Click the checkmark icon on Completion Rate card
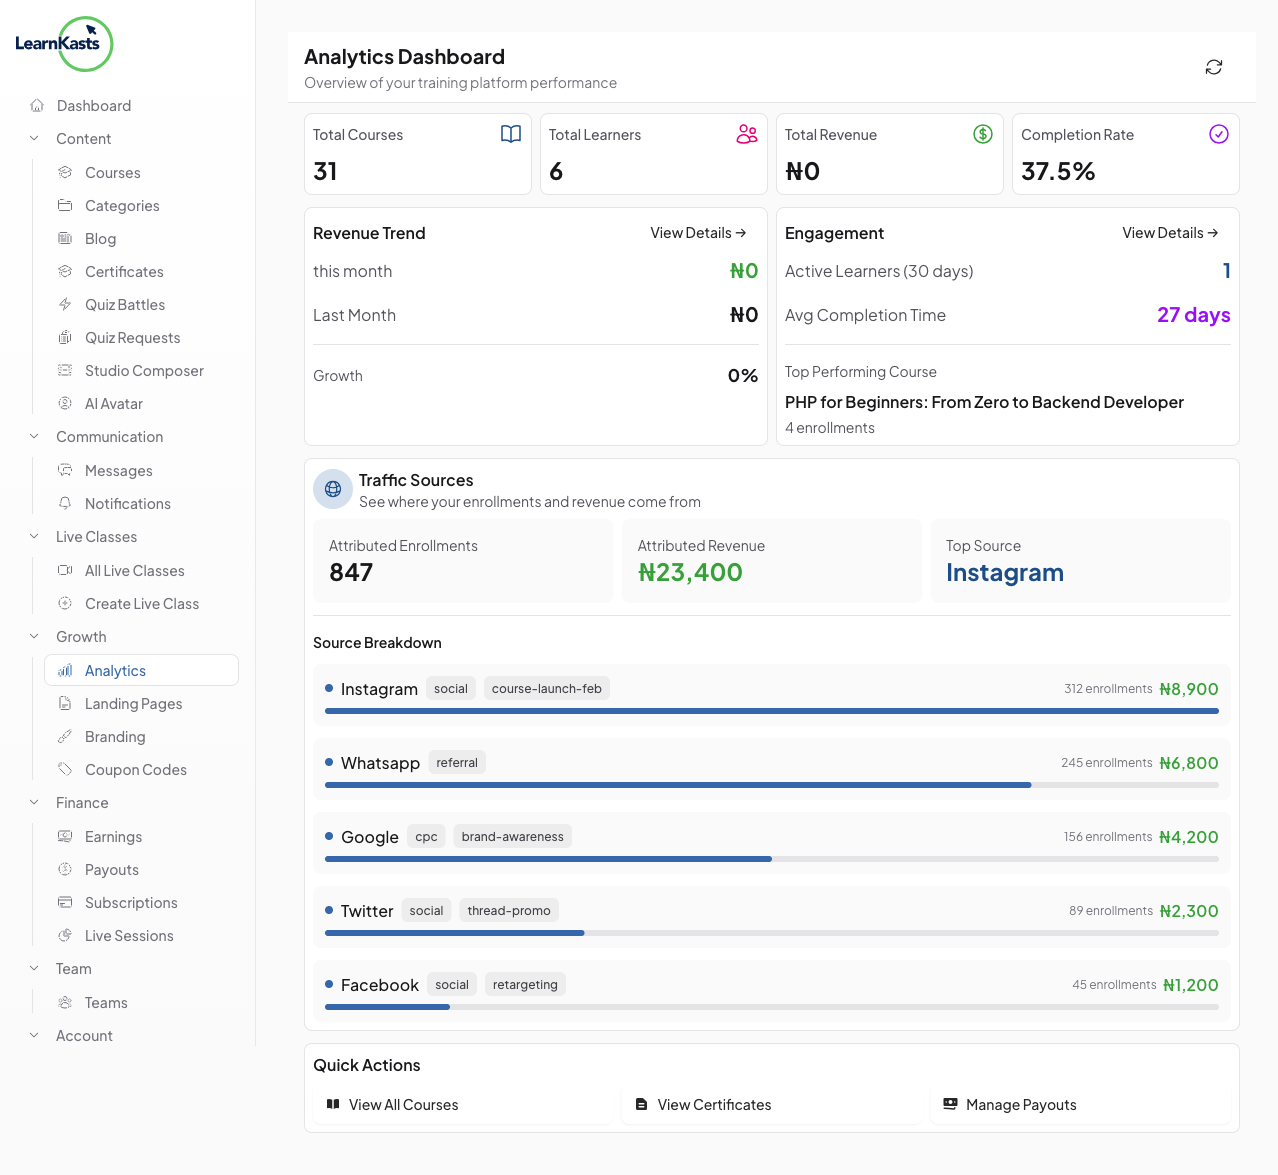This screenshot has height=1175, width=1278. [1218, 134]
